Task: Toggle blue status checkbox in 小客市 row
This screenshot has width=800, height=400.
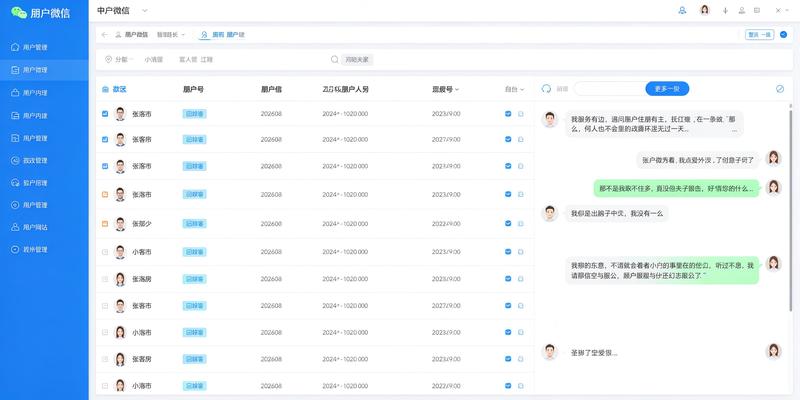Action: [508, 252]
